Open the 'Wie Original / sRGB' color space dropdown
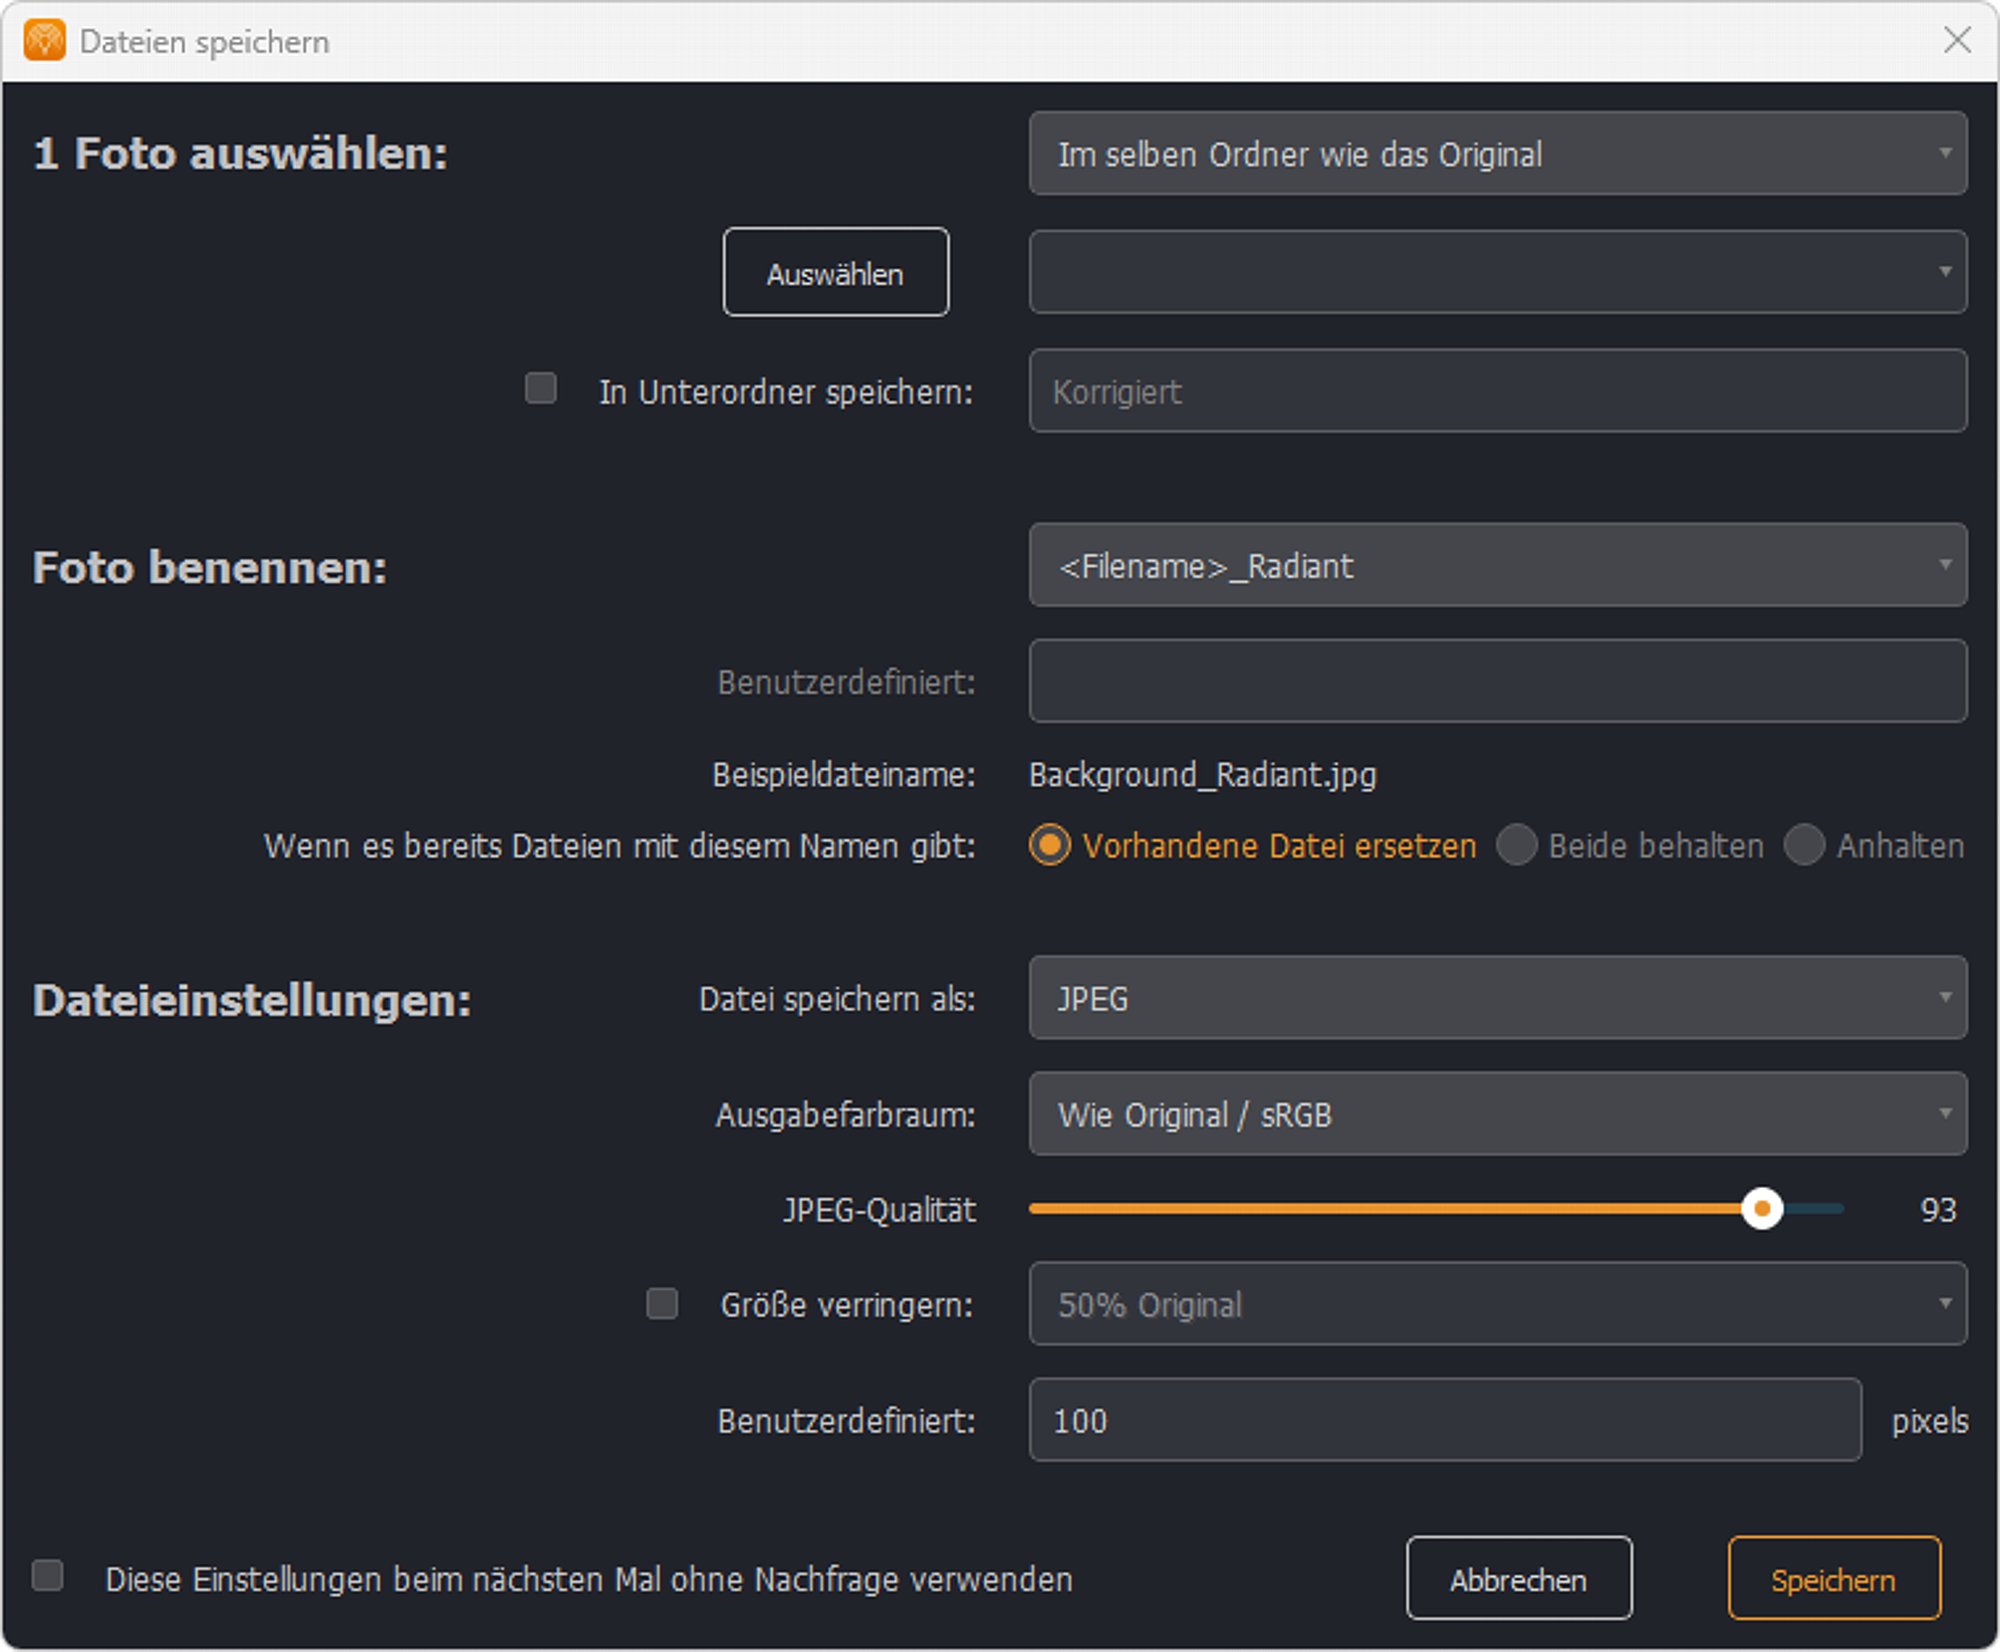The width and height of the screenshot is (2000, 1652). (1498, 1114)
